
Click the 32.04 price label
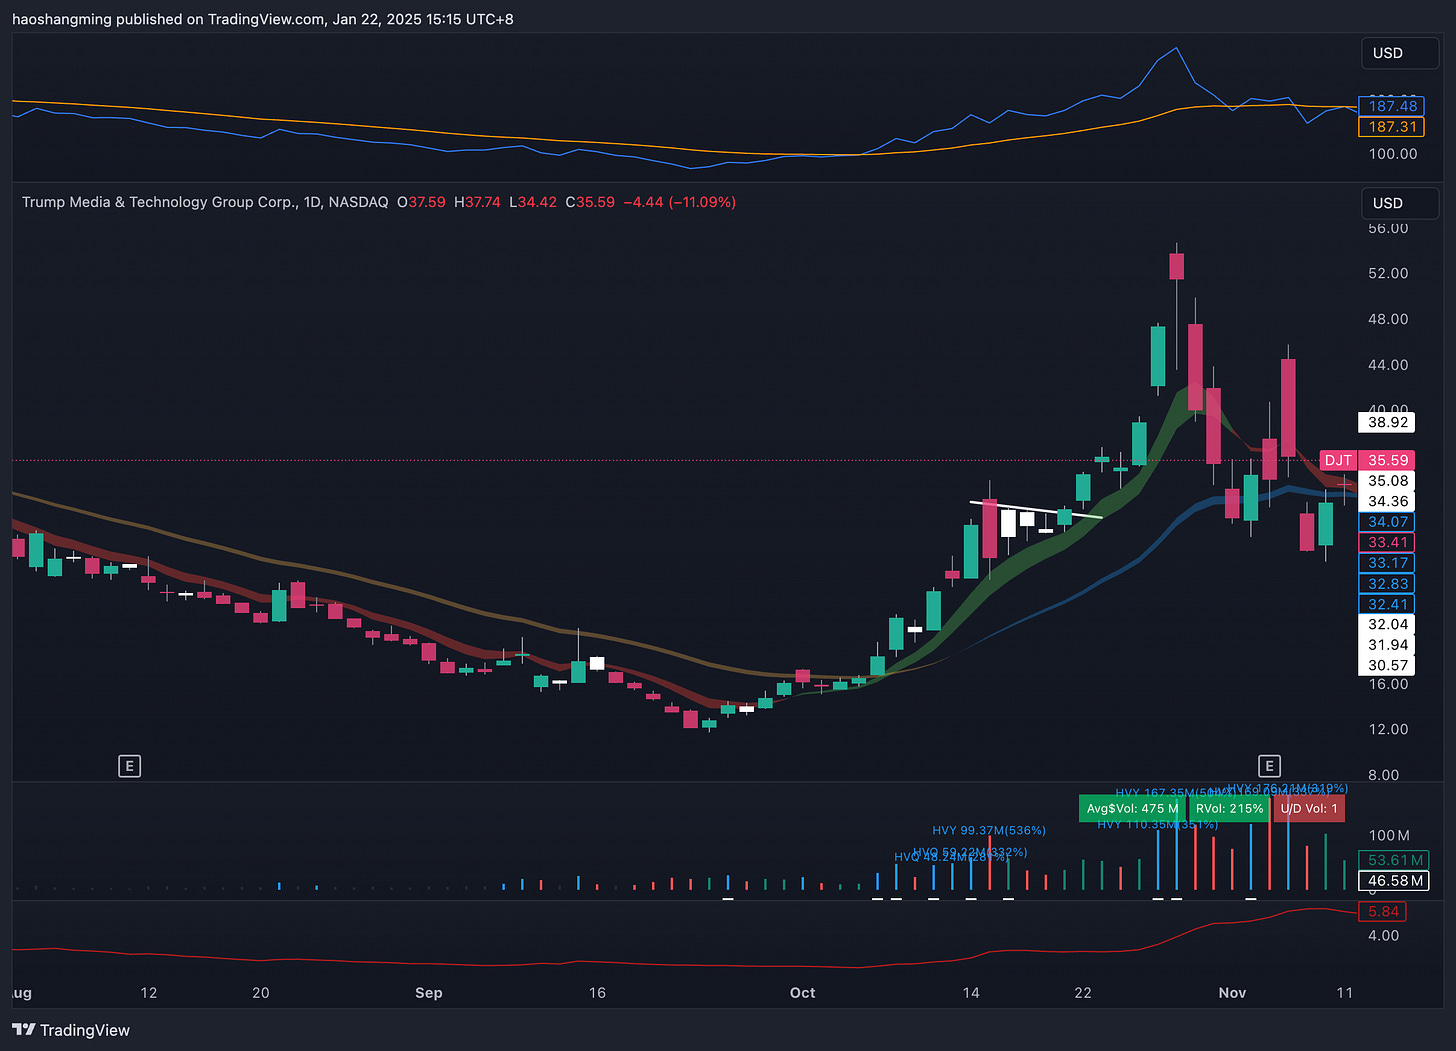point(1388,624)
